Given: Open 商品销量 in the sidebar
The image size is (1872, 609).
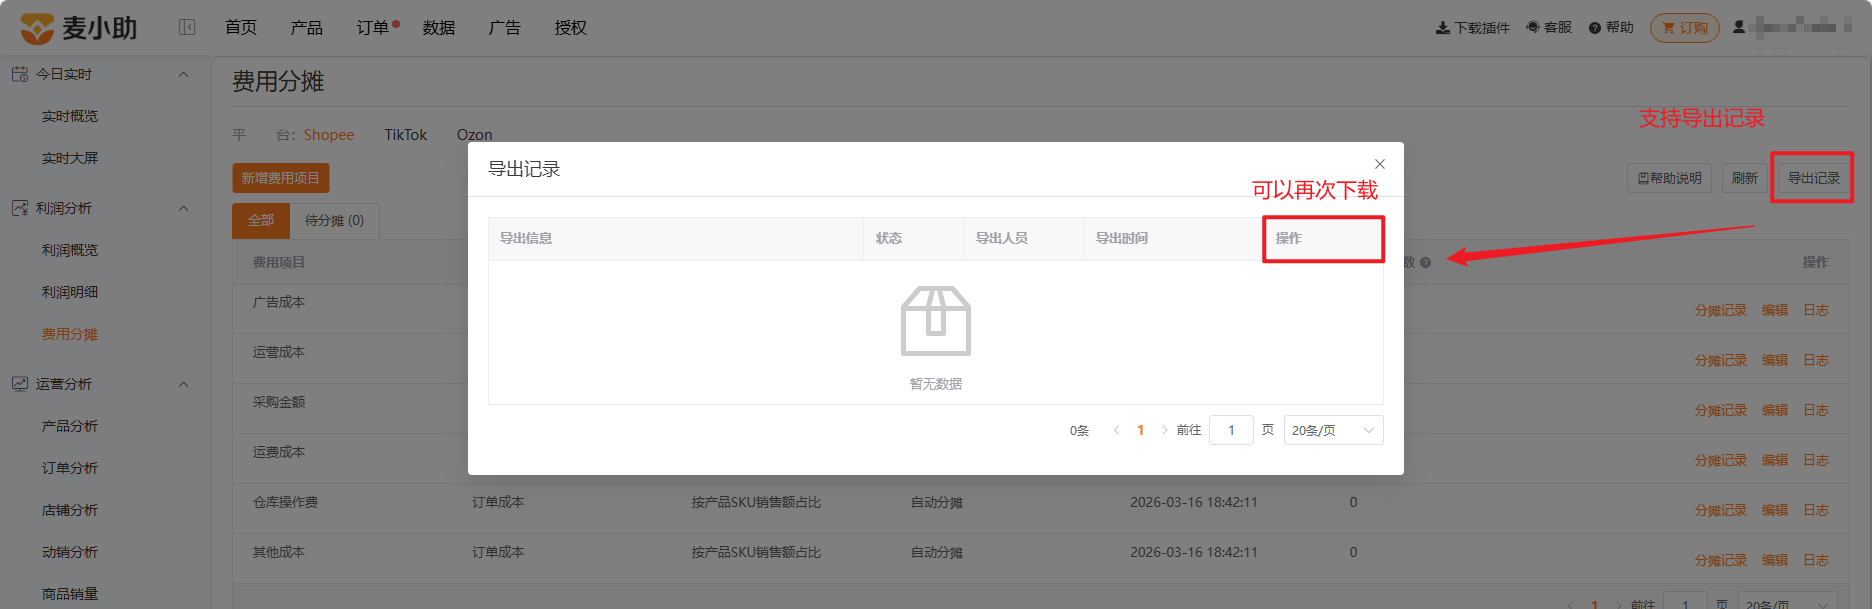Looking at the screenshot, I should coord(70,594).
